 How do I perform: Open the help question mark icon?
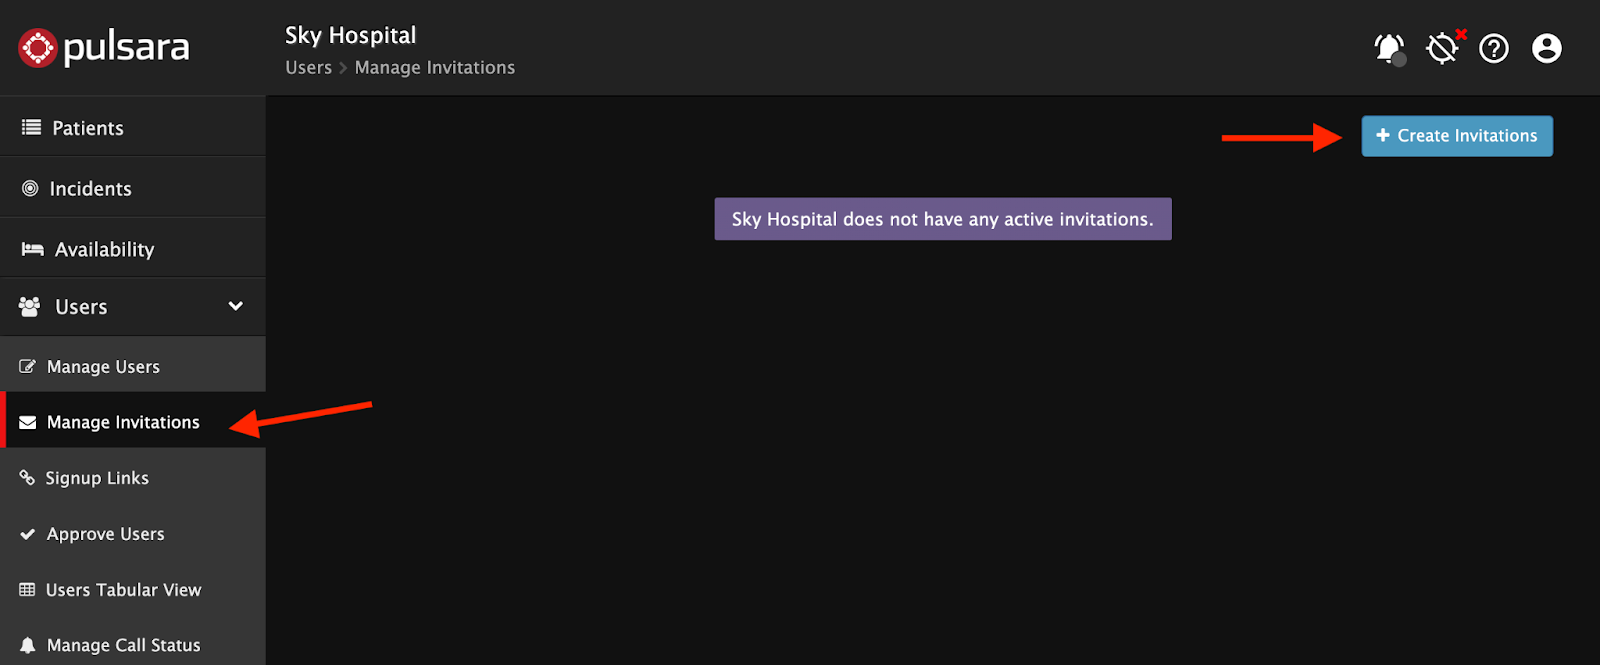pyautogui.click(x=1494, y=48)
